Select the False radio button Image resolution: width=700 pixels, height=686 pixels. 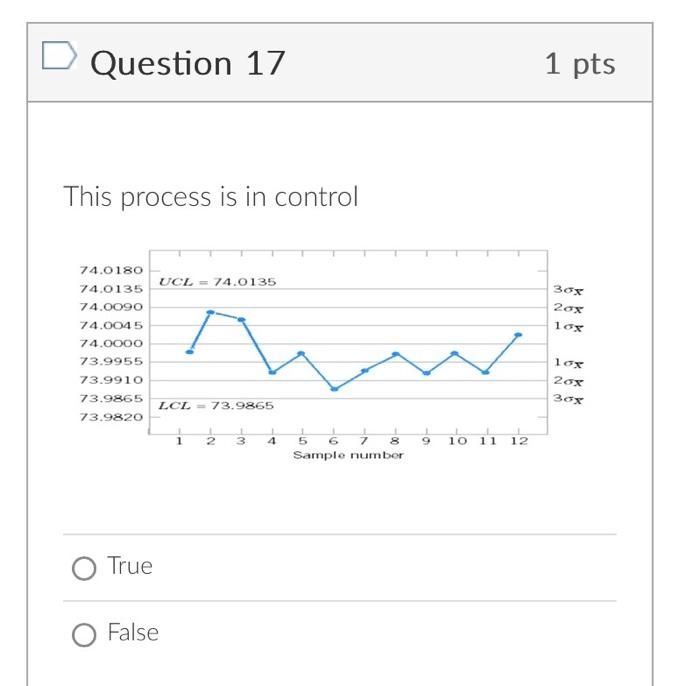pos(84,635)
